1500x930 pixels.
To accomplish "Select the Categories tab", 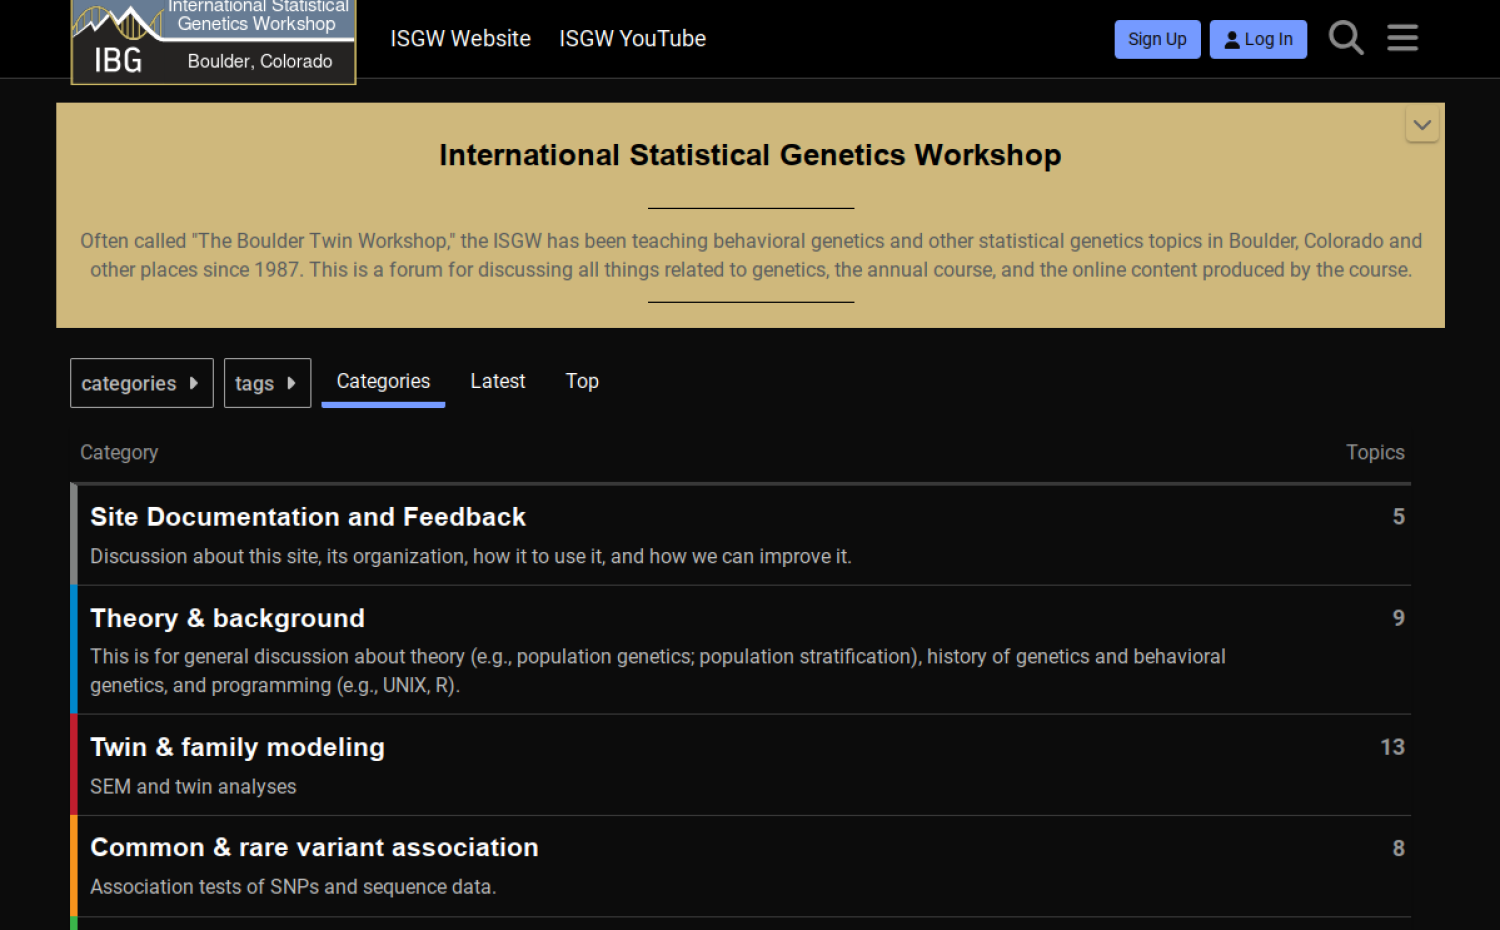I will 383,381.
